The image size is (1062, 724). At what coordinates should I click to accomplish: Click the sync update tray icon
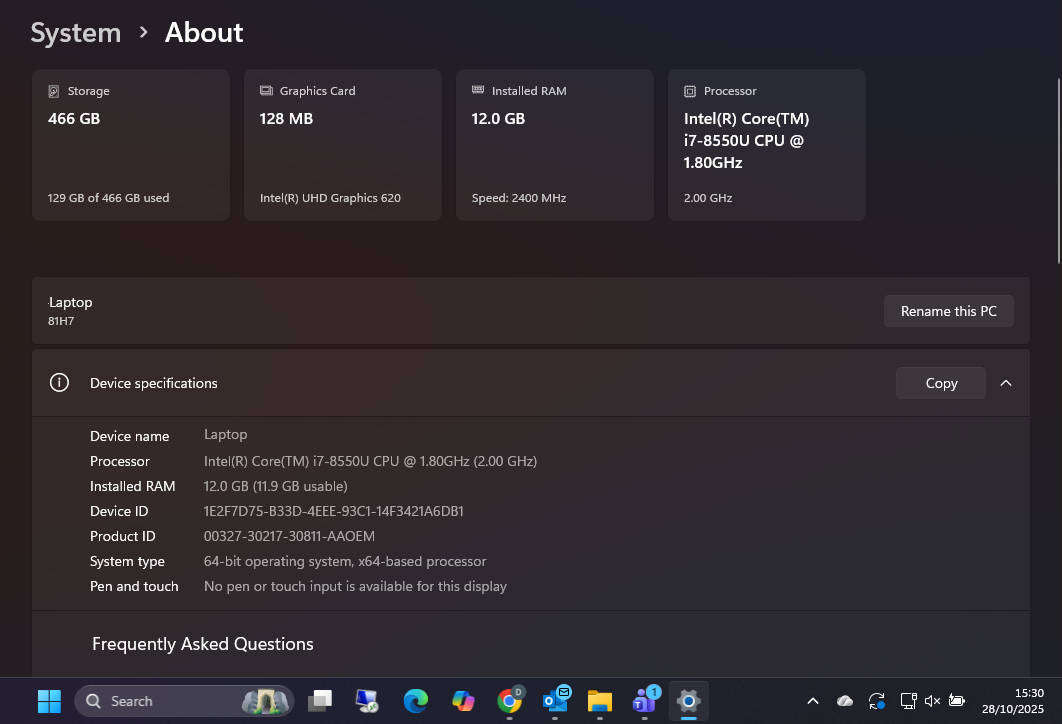pyautogui.click(x=876, y=701)
